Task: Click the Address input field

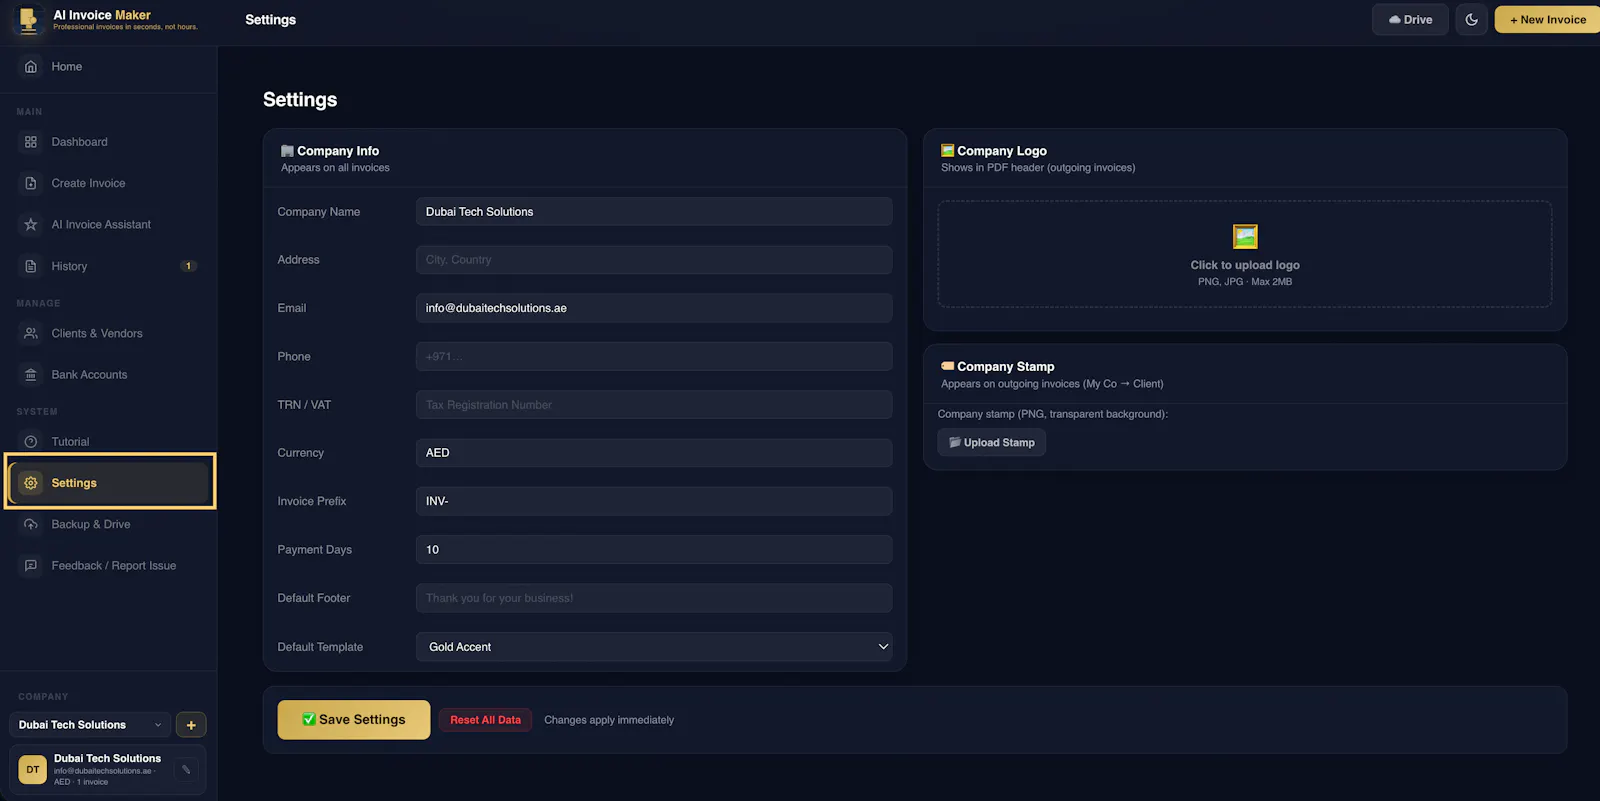Action: click(654, 260)
